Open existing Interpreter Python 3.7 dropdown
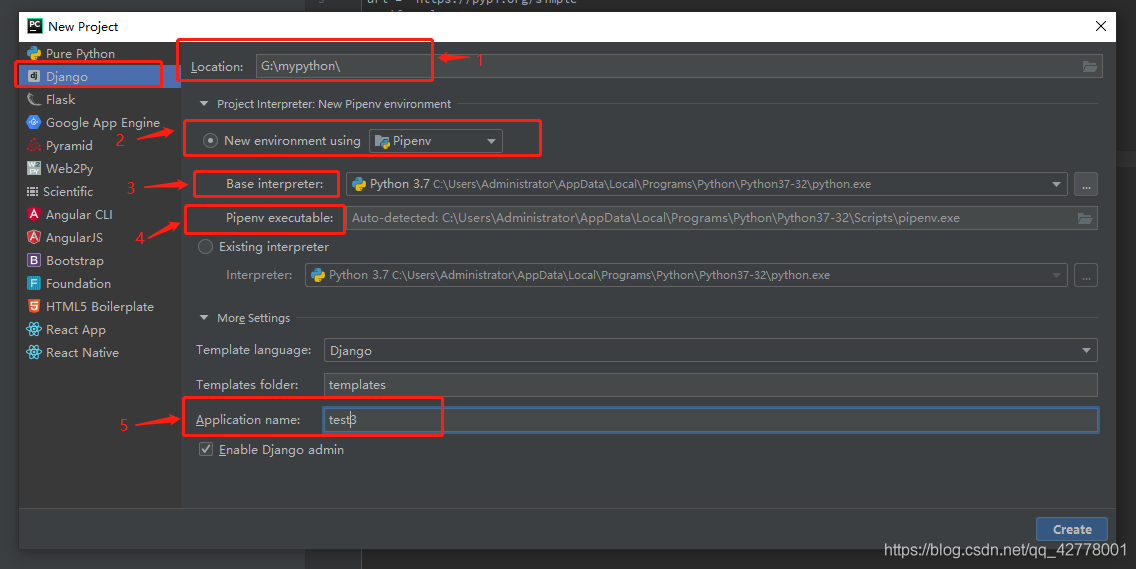The image size is (1136, 569). coord(686,275)
